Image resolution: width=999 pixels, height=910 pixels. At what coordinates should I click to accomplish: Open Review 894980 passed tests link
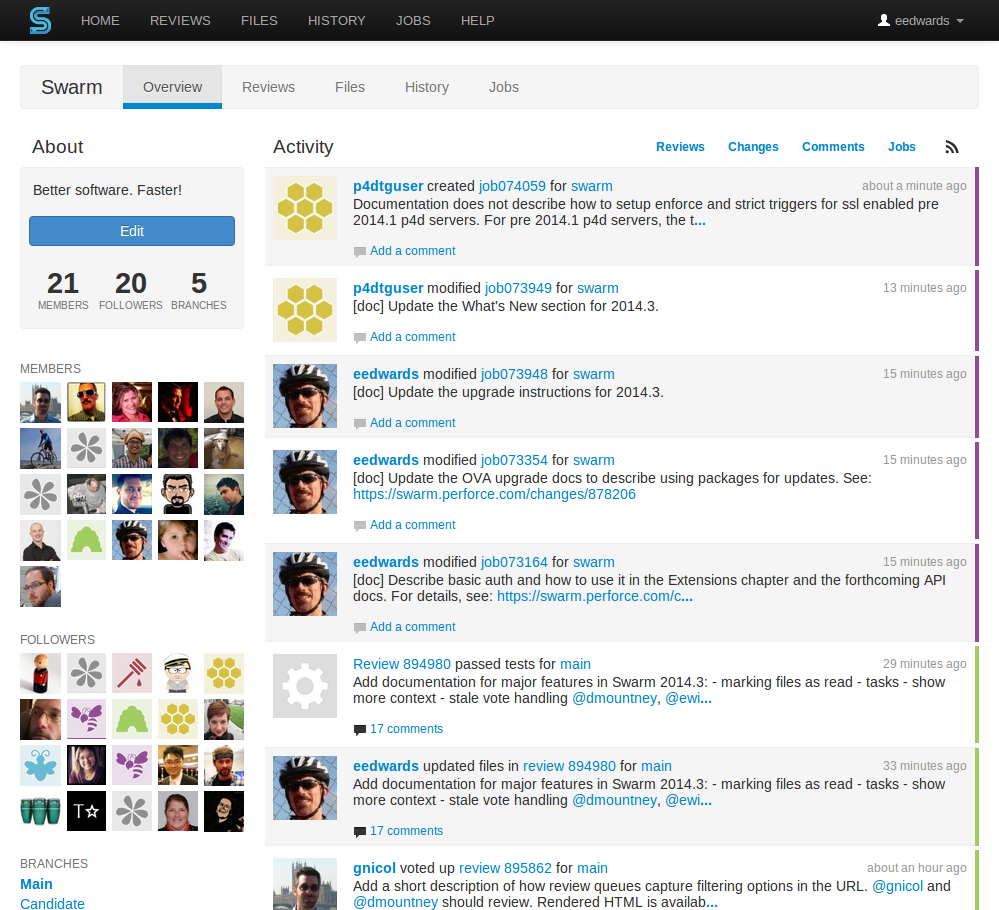coord(402,664)
